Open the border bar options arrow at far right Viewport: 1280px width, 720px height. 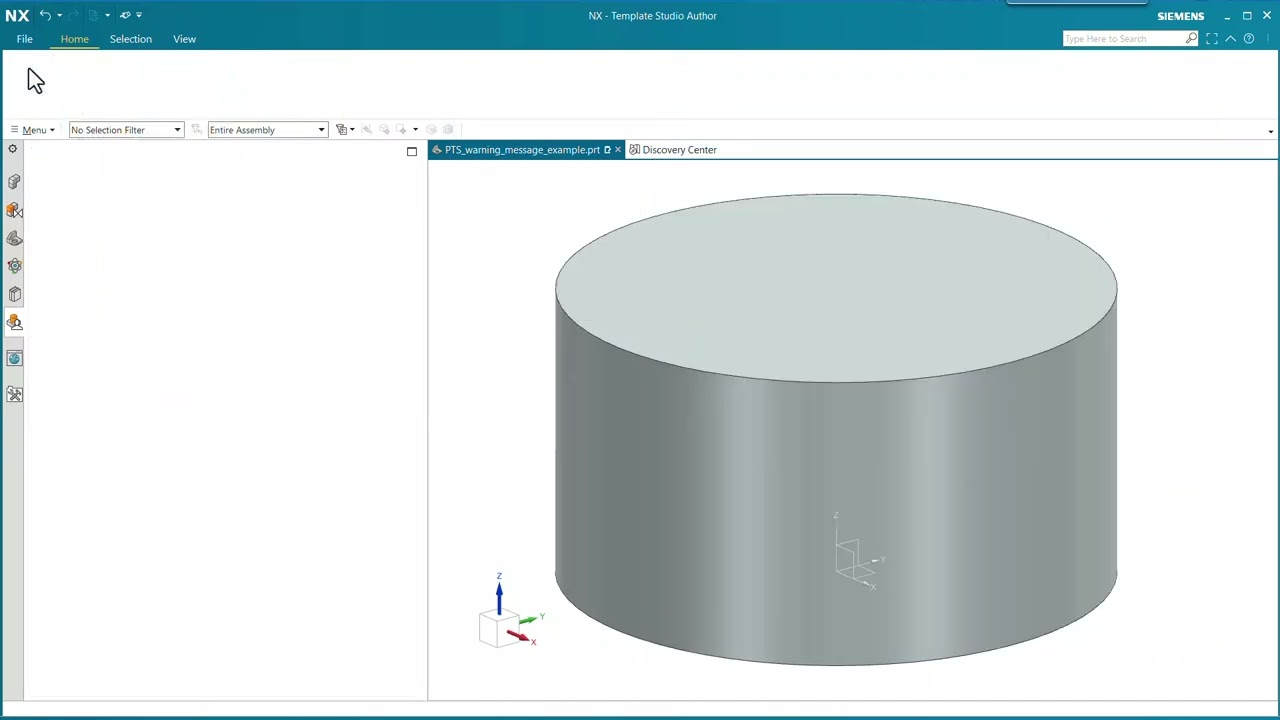pyautogui.click(x=1271, y=131)
